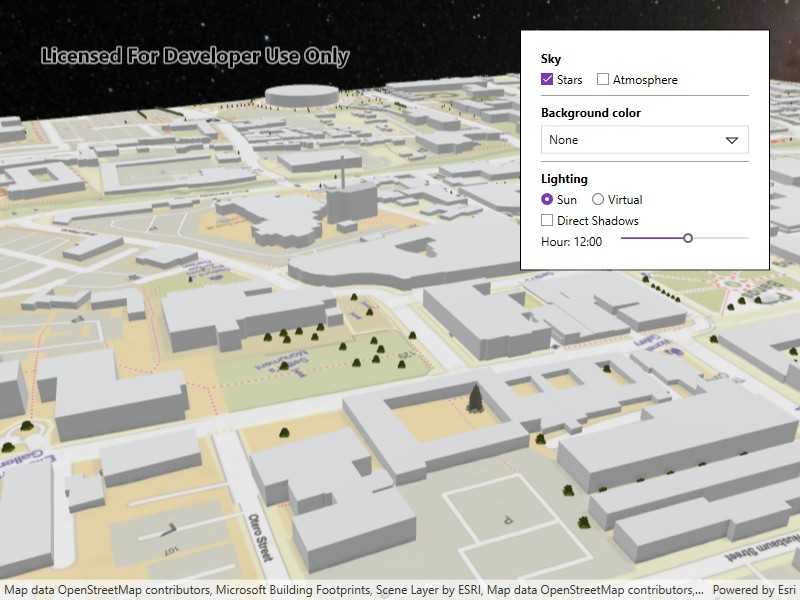
Task: Select the Virtual lighting mode
Action: click(598, 199)
